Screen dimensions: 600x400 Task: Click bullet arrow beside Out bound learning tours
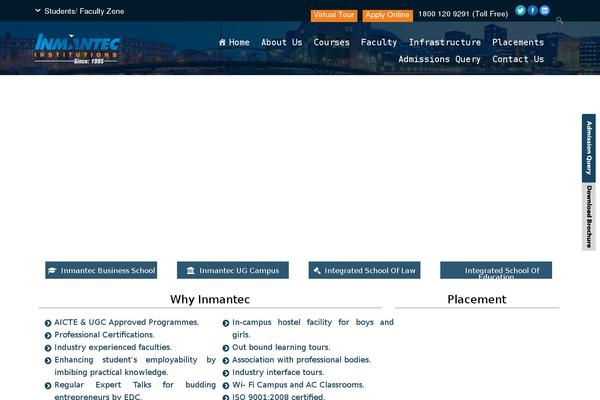(226, 348)
